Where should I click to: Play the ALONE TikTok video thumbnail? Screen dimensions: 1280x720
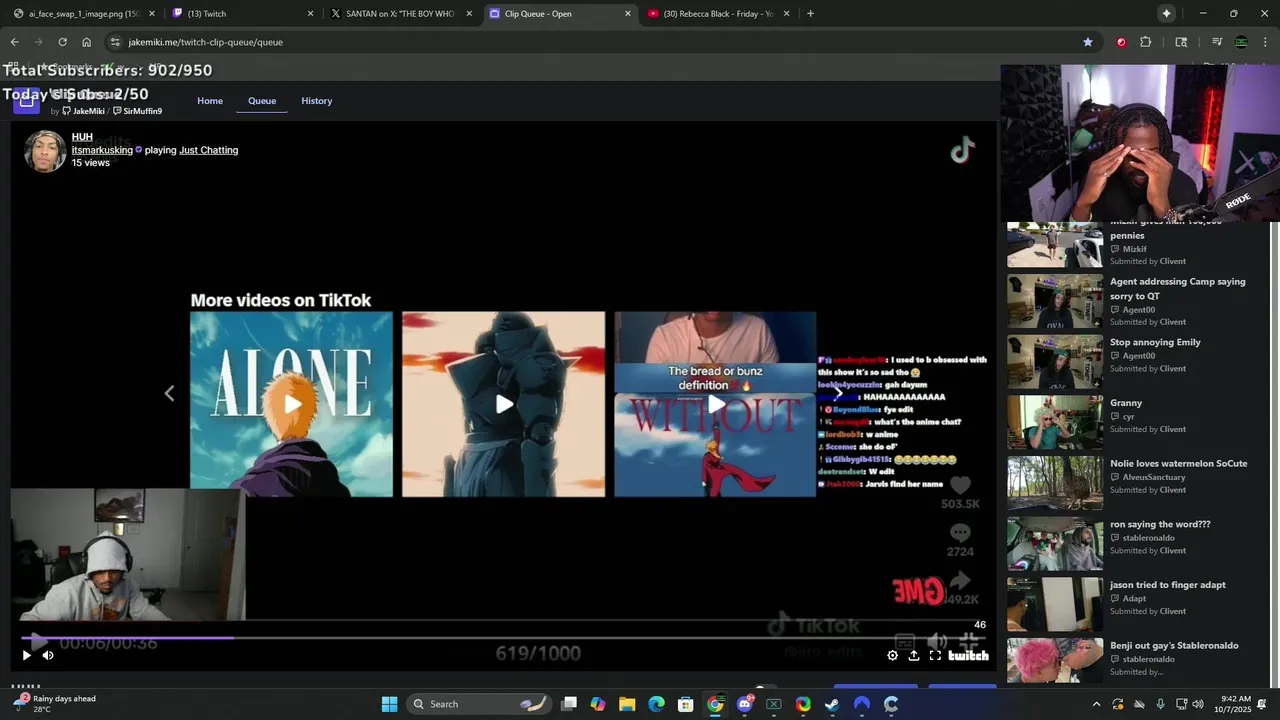pos(291,404)
